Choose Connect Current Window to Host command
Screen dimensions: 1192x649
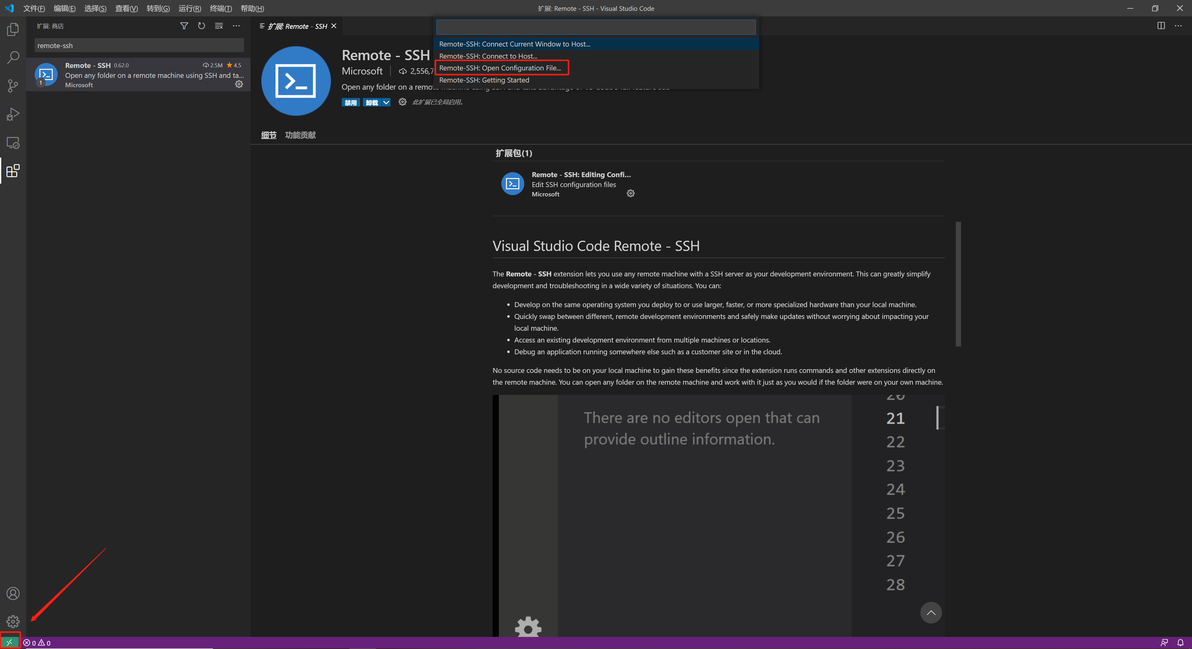596,44
